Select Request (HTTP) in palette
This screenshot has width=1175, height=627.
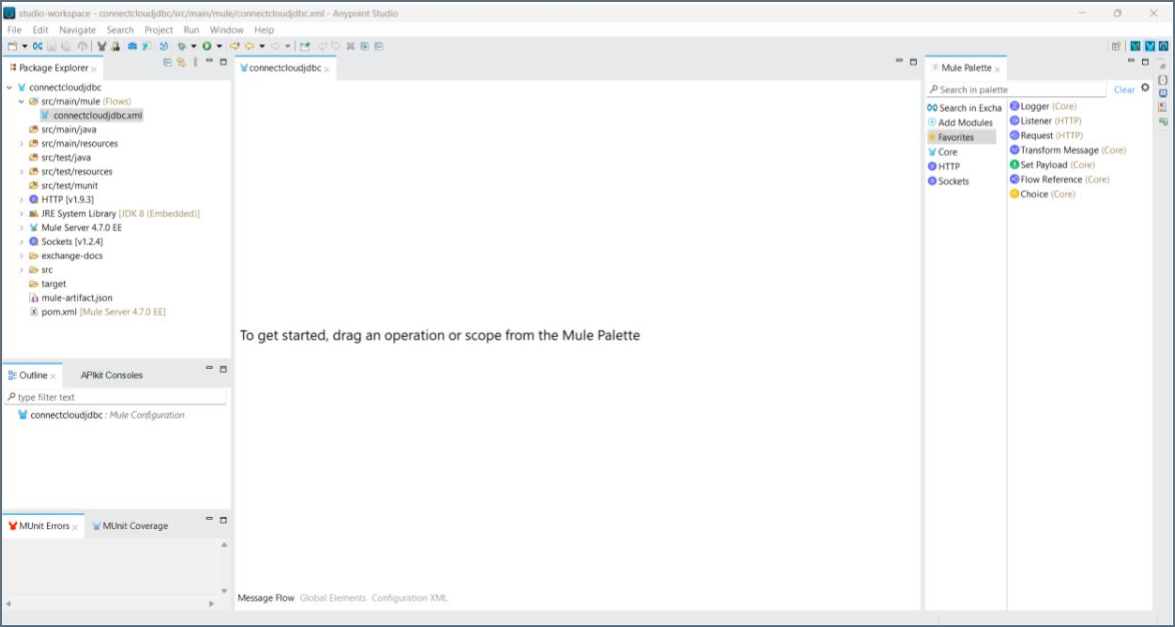tap(1046, 136)
